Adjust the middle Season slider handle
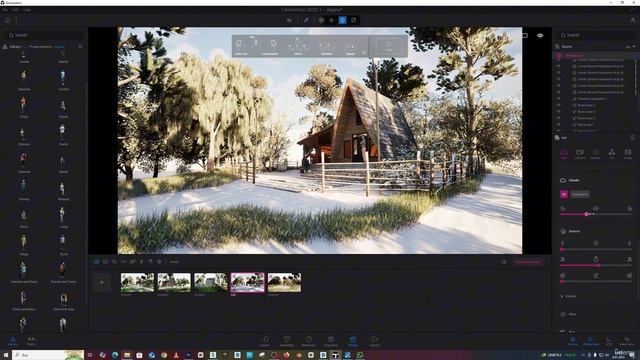 click(598, 265)
